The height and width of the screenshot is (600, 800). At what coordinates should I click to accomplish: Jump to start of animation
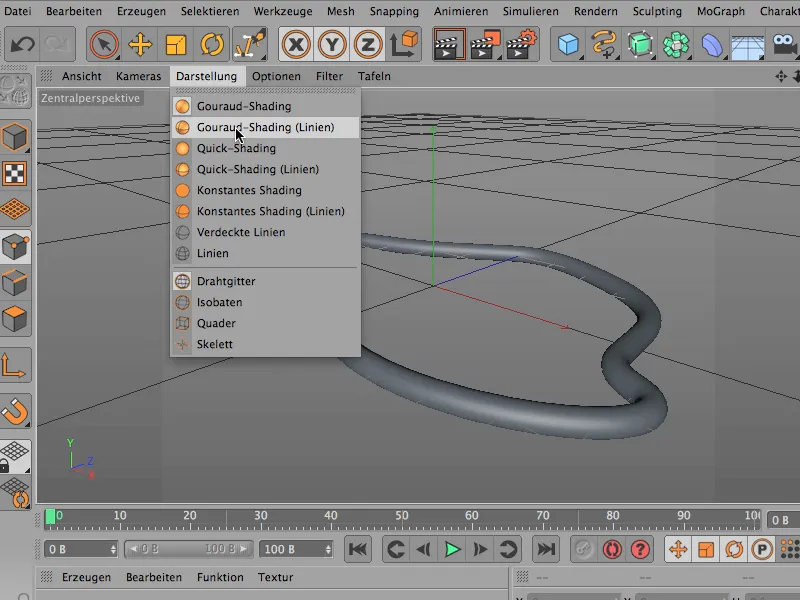click(x=358, y=549)
